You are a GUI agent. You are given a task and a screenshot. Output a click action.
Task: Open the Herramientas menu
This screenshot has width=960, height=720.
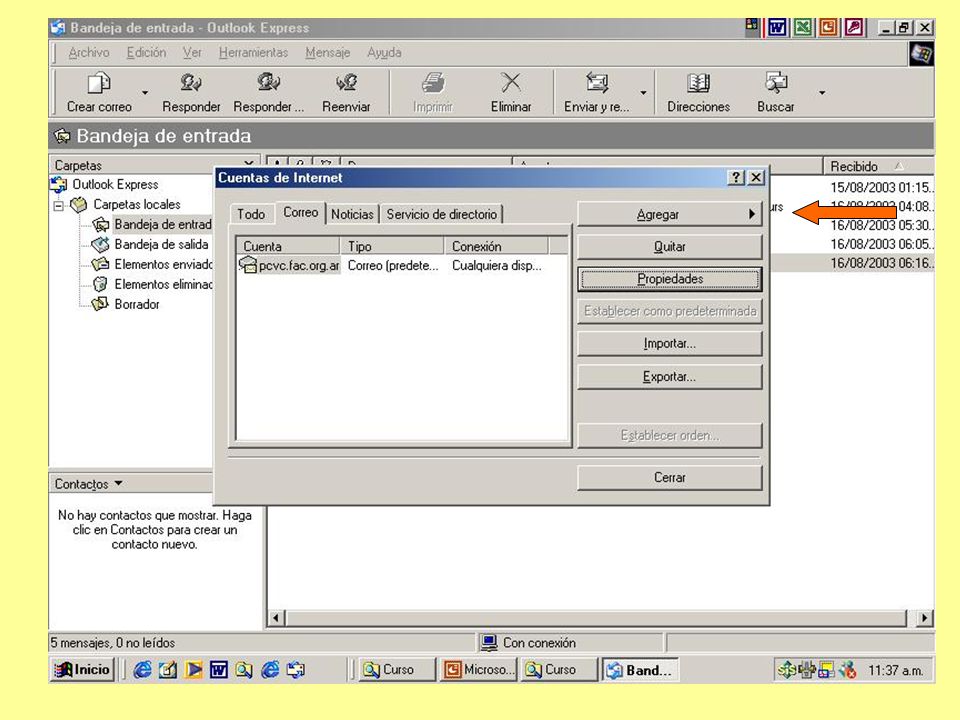click(253, 53)
